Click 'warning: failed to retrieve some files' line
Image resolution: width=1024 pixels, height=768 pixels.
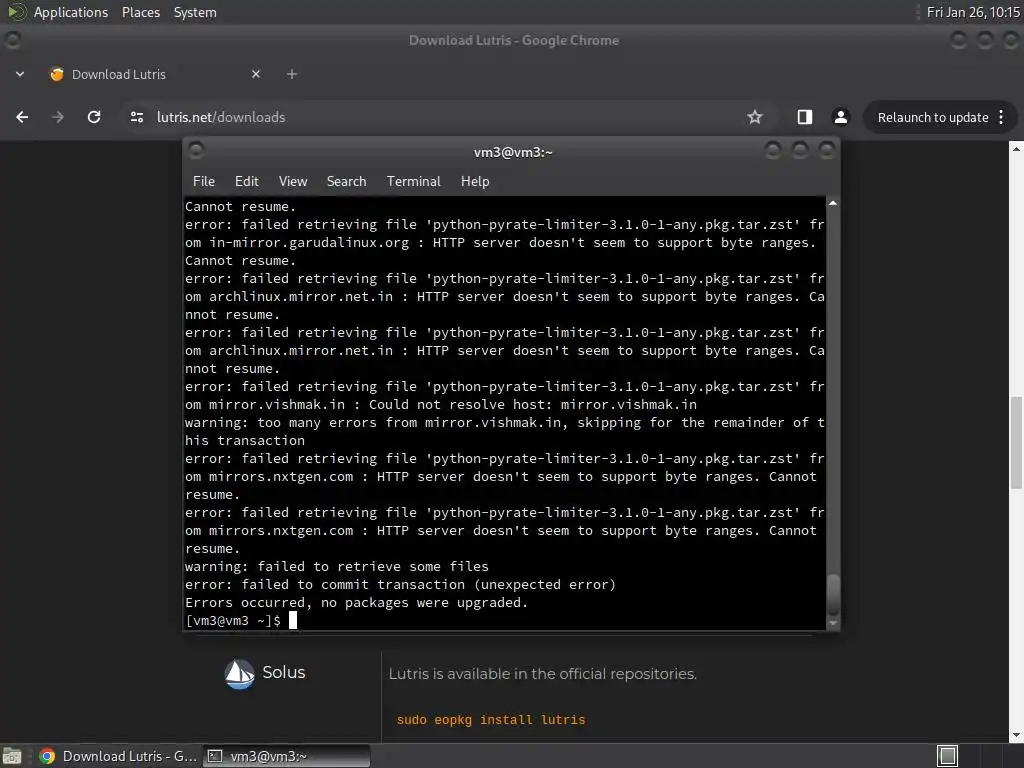(336, 566)
